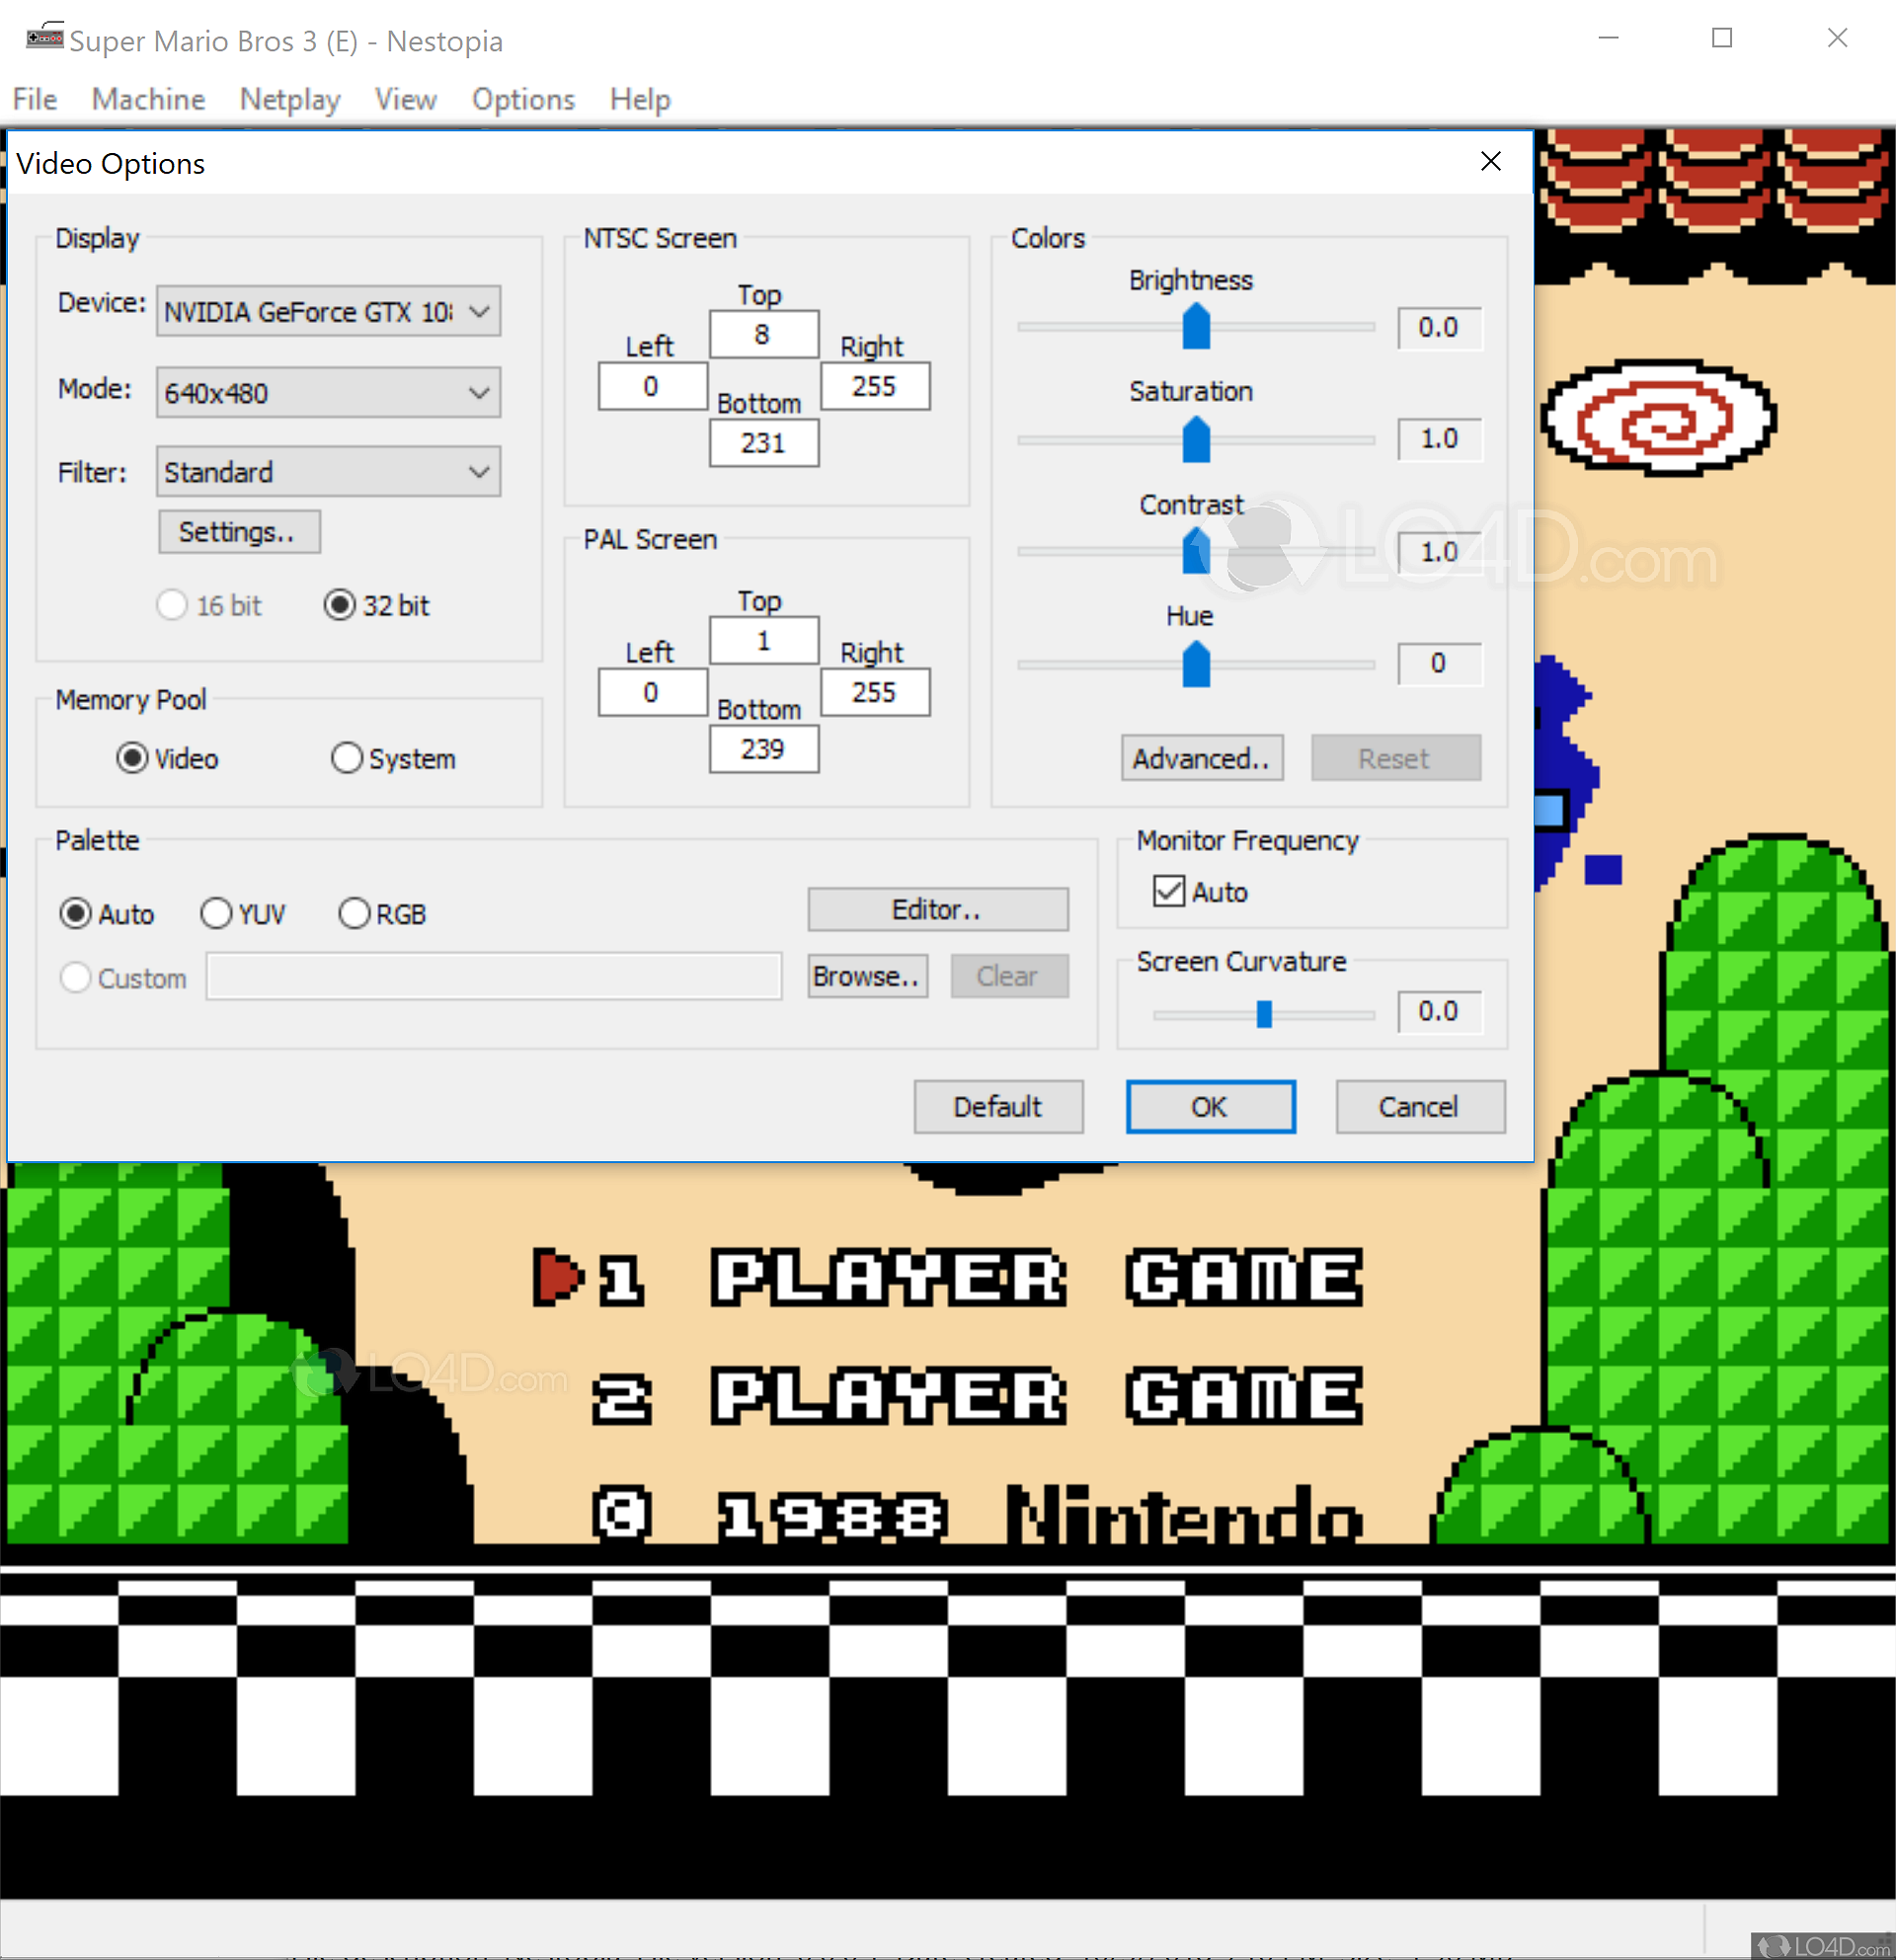This screenshot has height=1960, width=1896.
Task: Click PAL Screen Left value field
Action: tap(652, 692)
